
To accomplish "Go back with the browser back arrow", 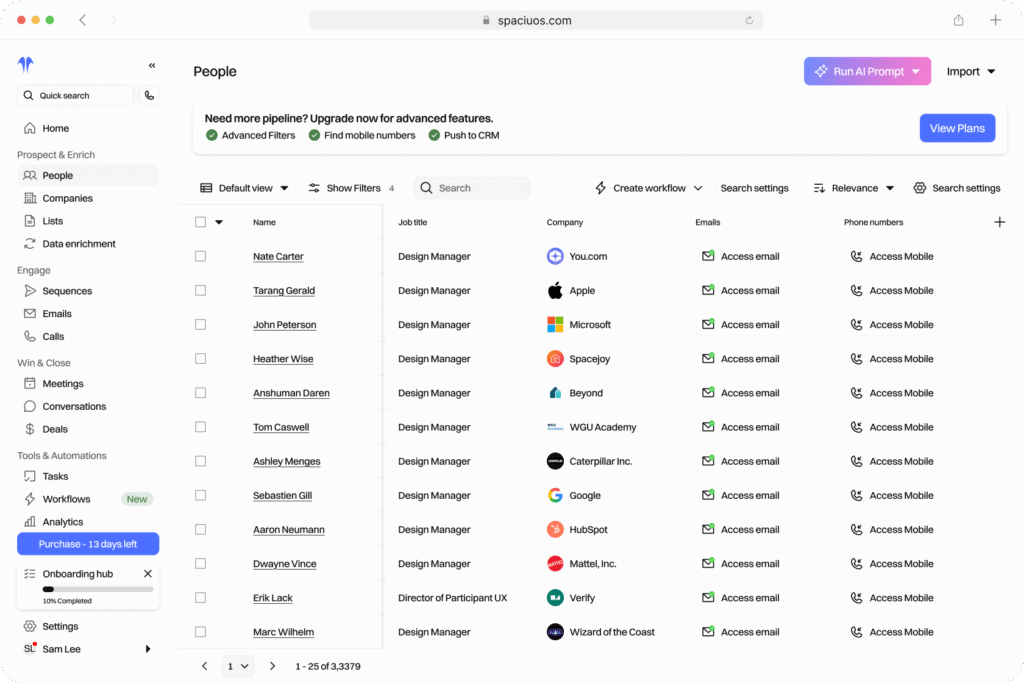I will pyautogui.click(x=83, y=20).
